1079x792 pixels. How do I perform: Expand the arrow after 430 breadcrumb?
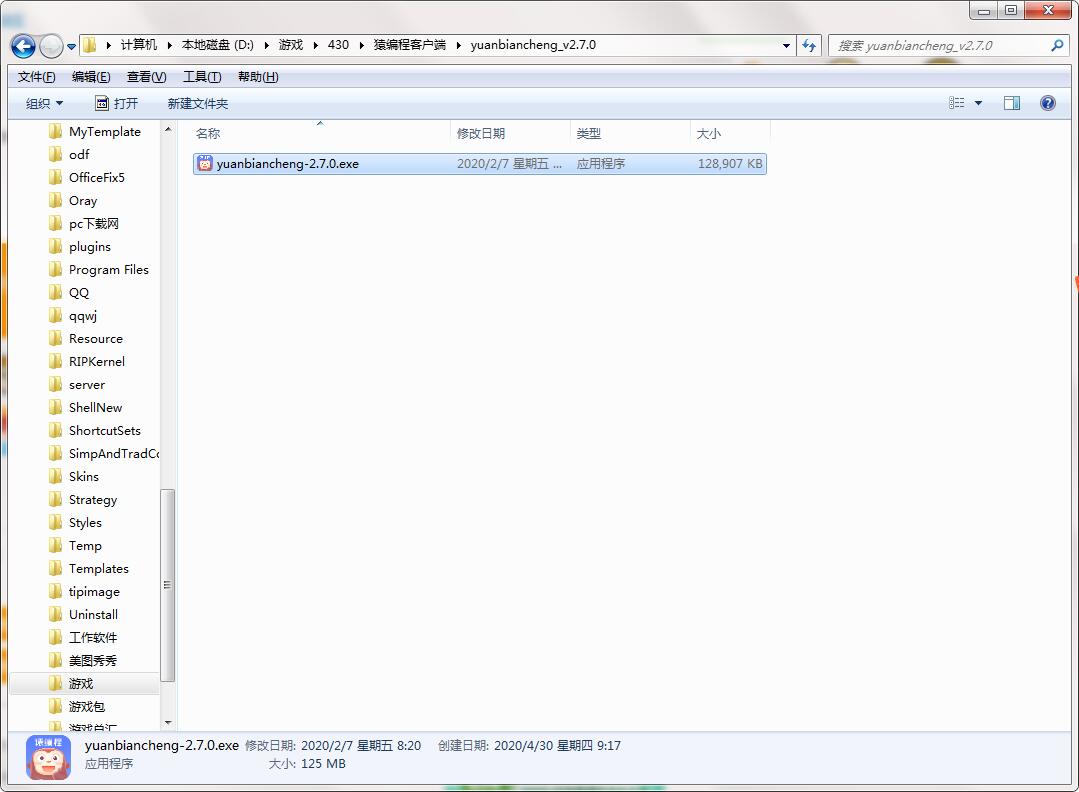(x=361, y=45)
